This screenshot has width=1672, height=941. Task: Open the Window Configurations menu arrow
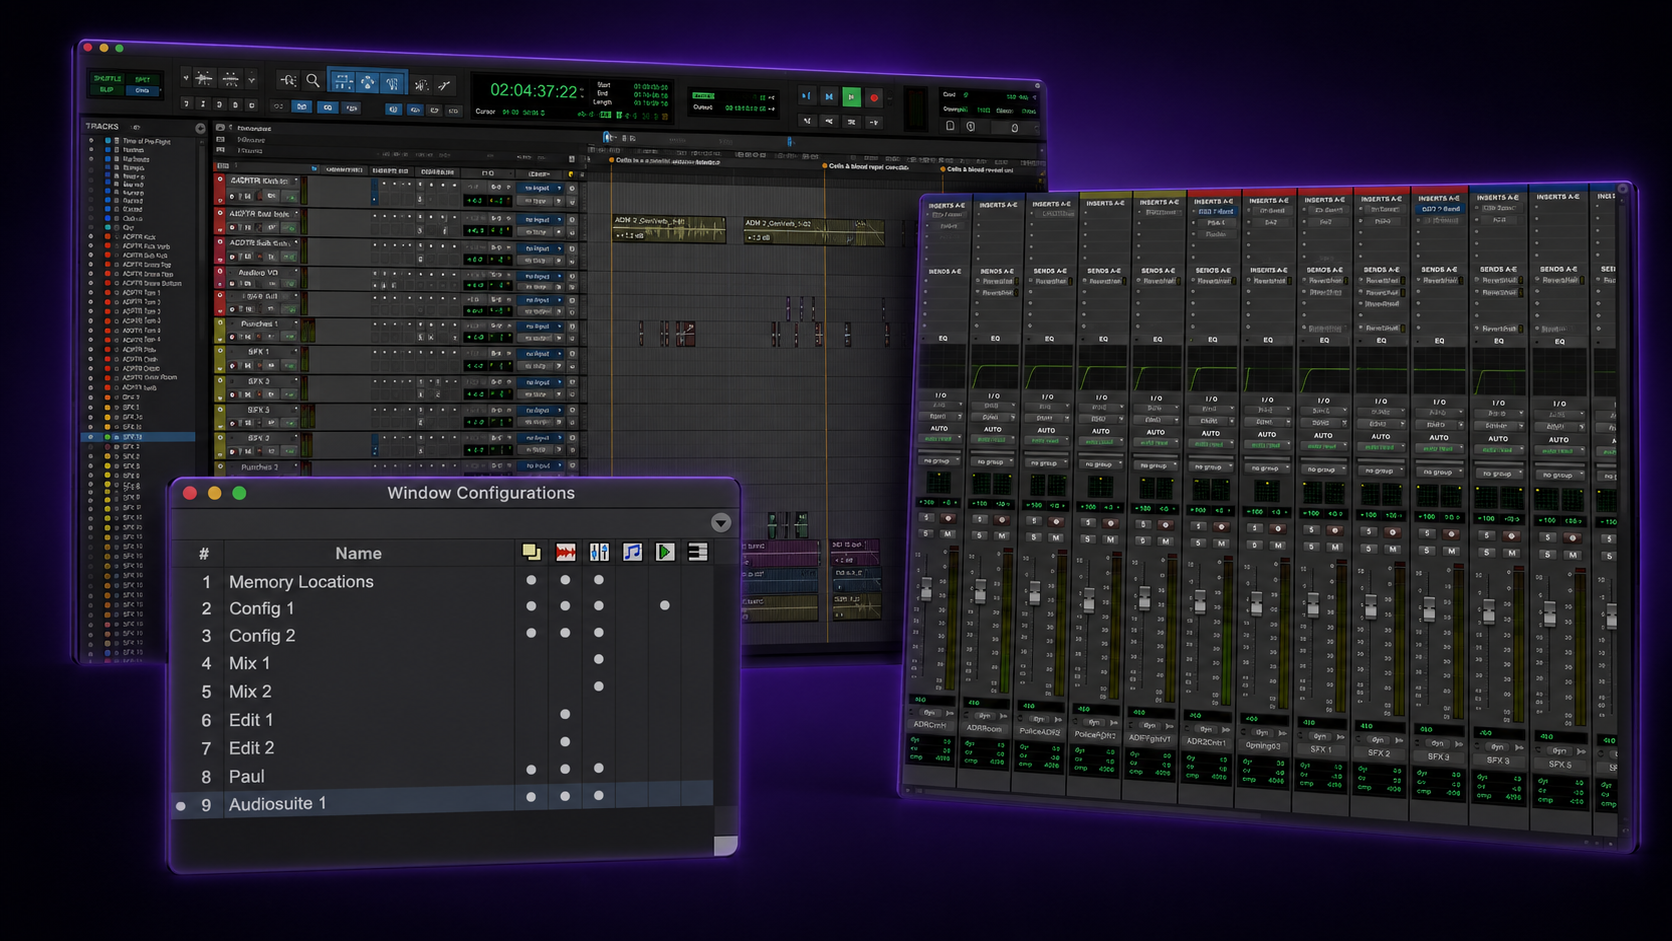tap(720, 523)
